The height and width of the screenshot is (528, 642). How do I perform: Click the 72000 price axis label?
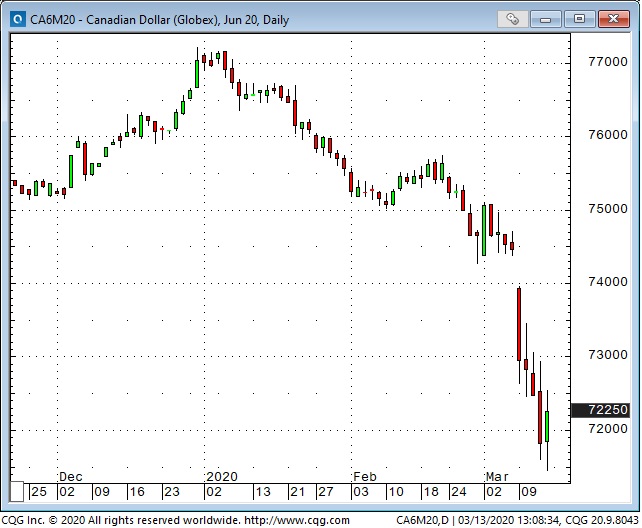[x=608, y=429]
